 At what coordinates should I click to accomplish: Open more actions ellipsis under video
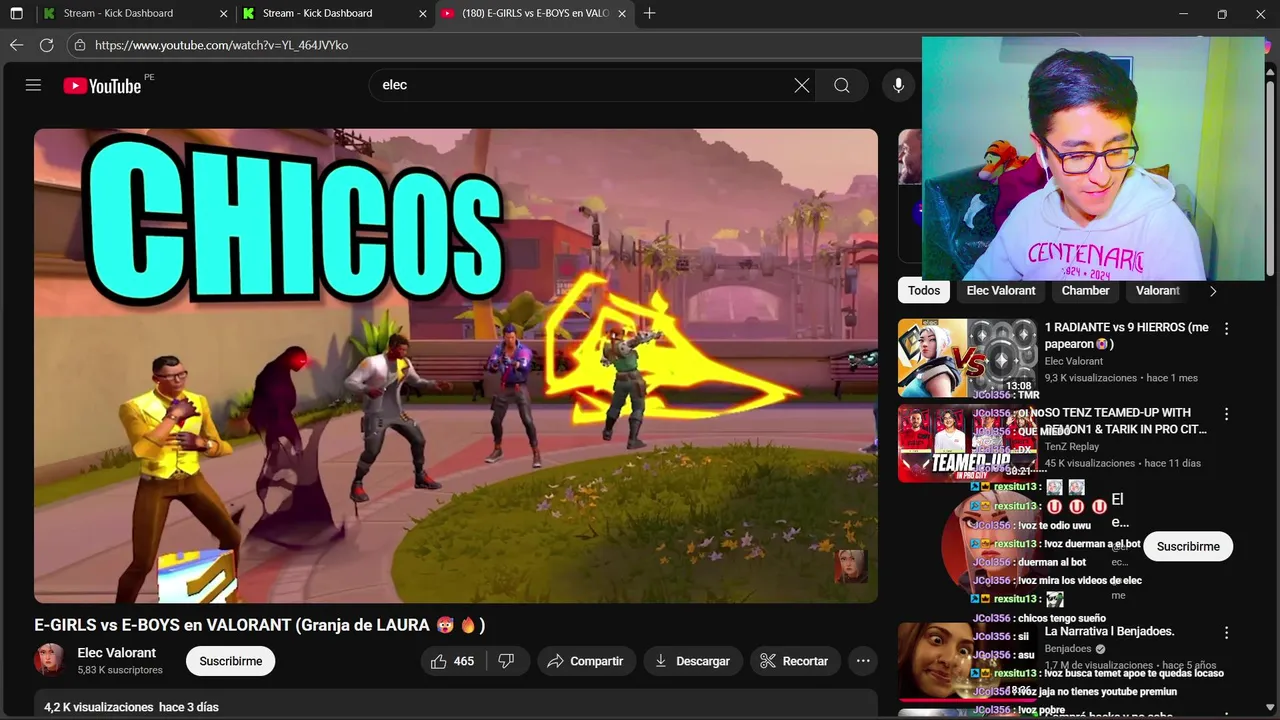pyautogui.click(x=863, y=661)
